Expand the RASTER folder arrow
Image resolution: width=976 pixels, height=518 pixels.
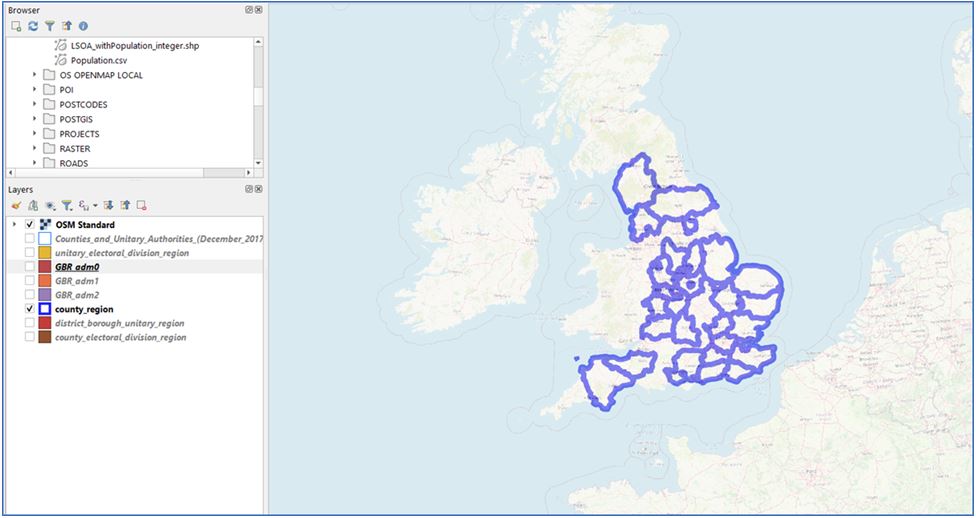click(35, 149)
